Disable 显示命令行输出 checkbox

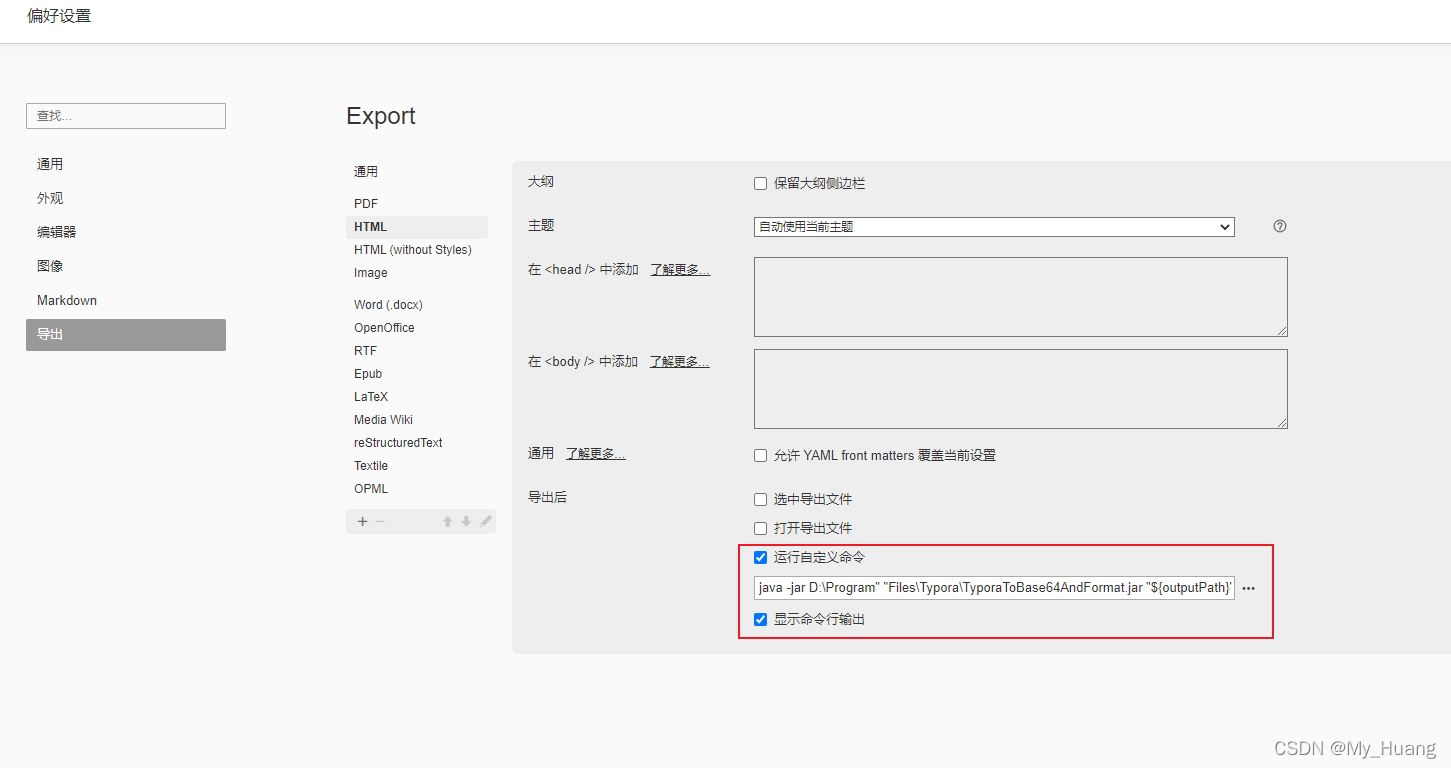click(x=760, y=618)
